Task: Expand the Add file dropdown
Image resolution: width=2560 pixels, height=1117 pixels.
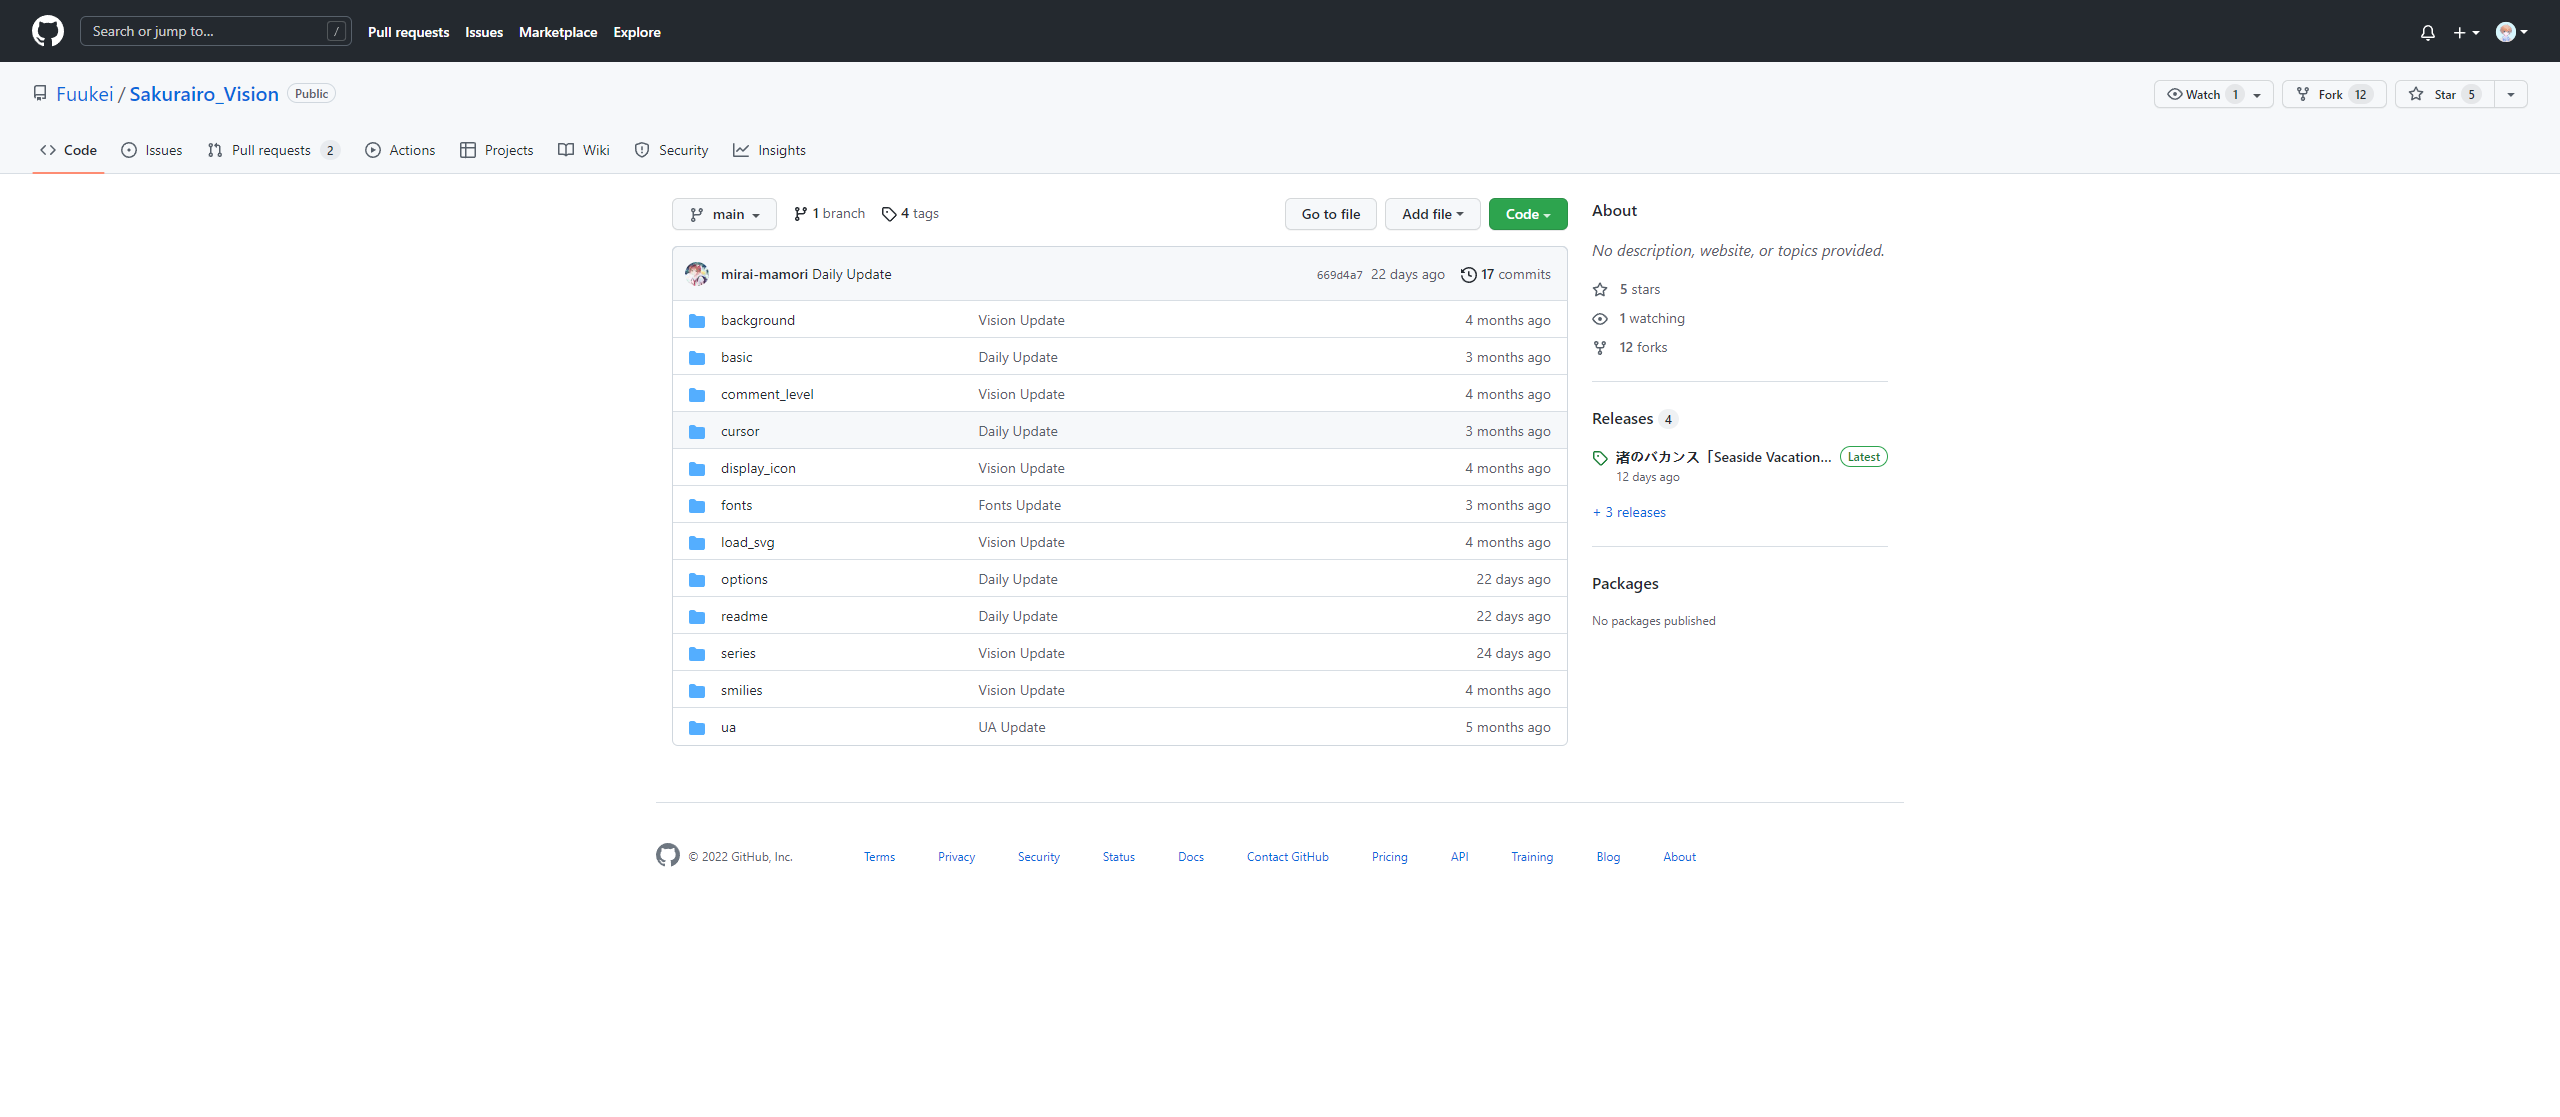Action: pos(1432,214)
